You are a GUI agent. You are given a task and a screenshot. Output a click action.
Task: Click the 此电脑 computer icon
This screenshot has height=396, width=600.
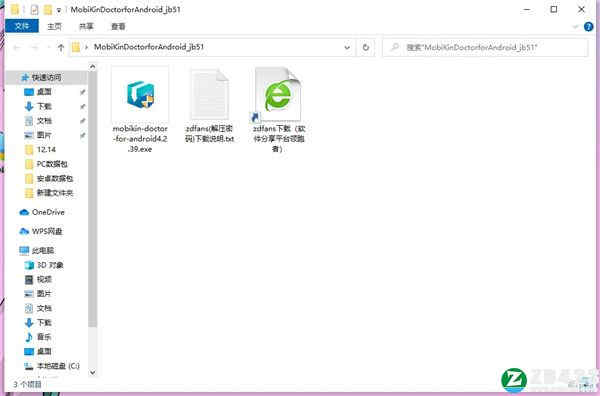coord(24,251)
